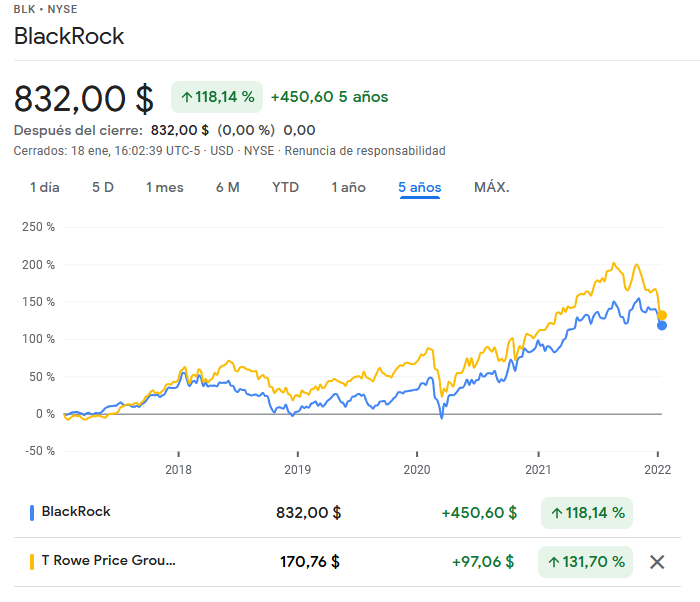The width and height of the screenshot is (700, 602).
Task: Select the 1 año range tab
Action: coord(349,187)
